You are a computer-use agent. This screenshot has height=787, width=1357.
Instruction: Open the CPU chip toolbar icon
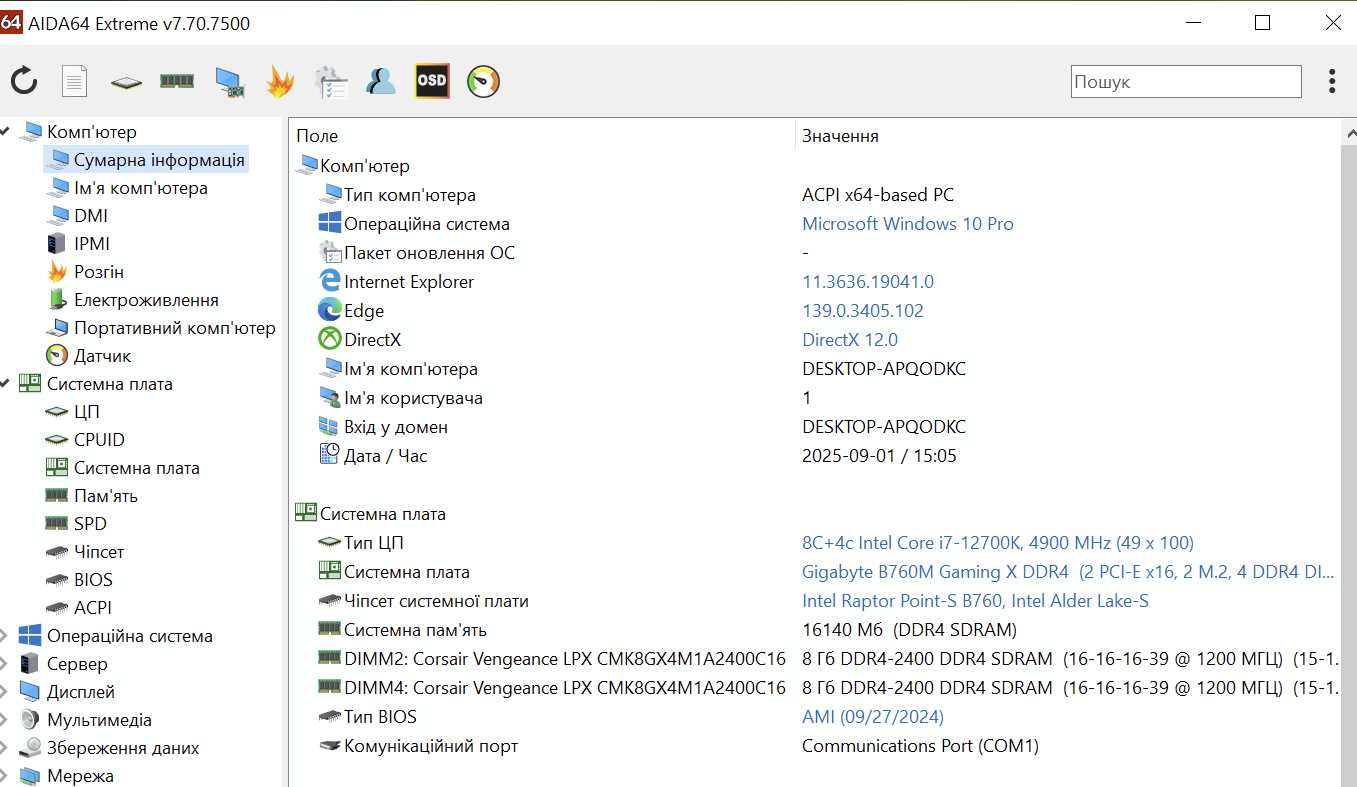pyautogui.click(x=126, y=82)
